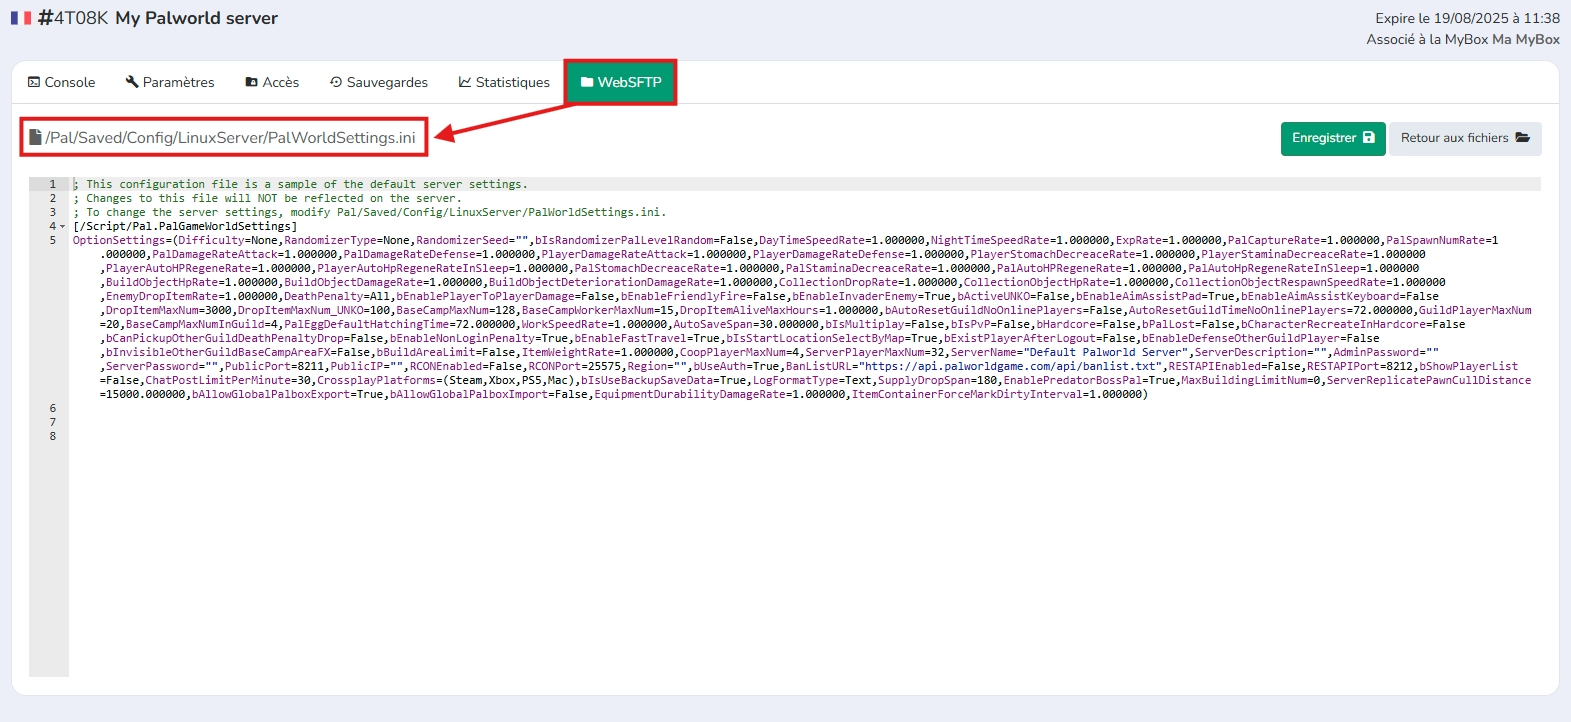Image resolution: width=1571 pixels, height=722 pixels.
Task: Click the OptionSettings text in line 5
Action: [x=119, y=240]
